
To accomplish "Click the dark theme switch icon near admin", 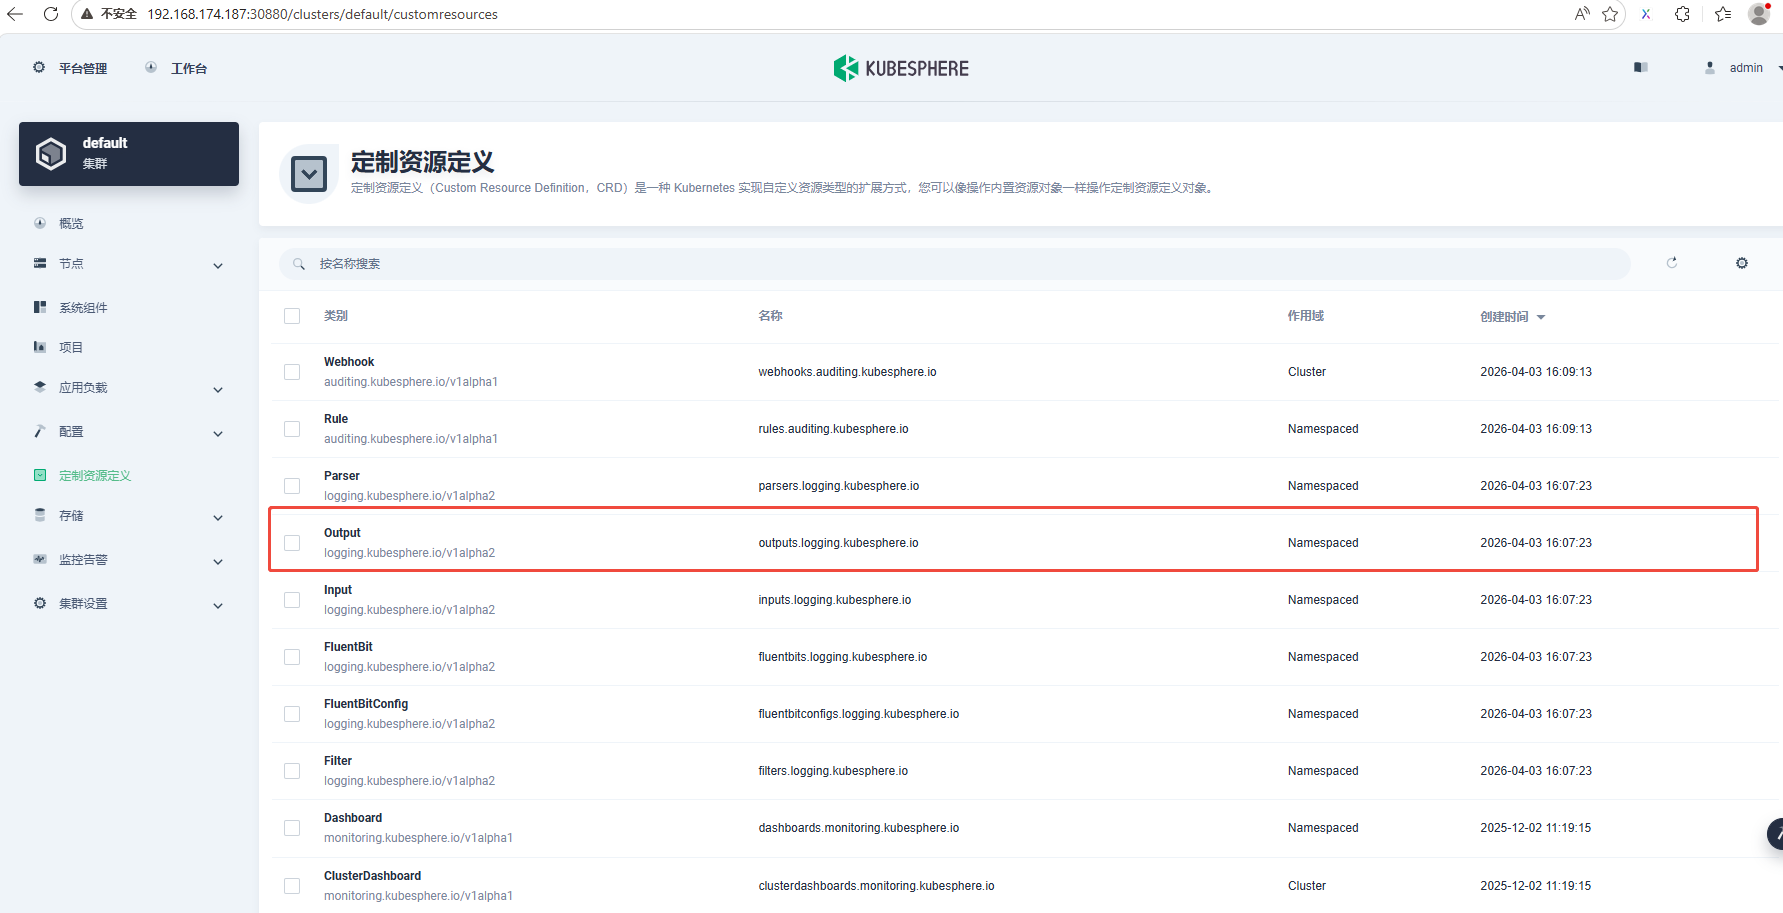I will tap(1641, 67).
